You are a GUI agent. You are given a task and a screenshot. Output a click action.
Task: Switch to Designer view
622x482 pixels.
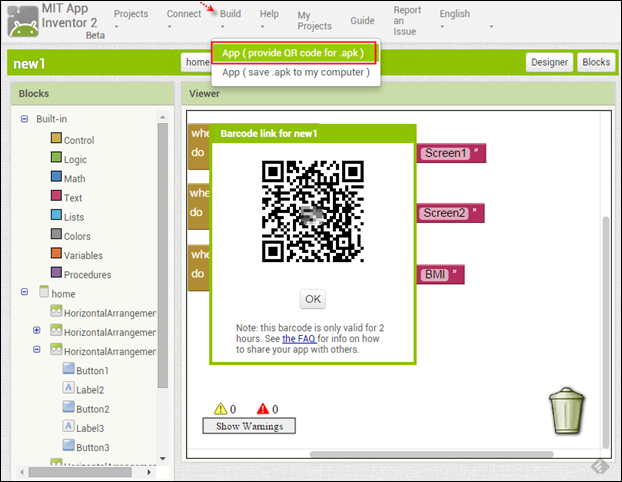(x=549, y=62)
